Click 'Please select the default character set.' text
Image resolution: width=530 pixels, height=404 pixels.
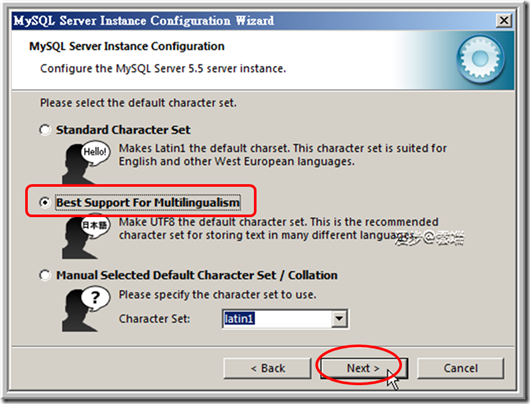(x=138, y=102)
